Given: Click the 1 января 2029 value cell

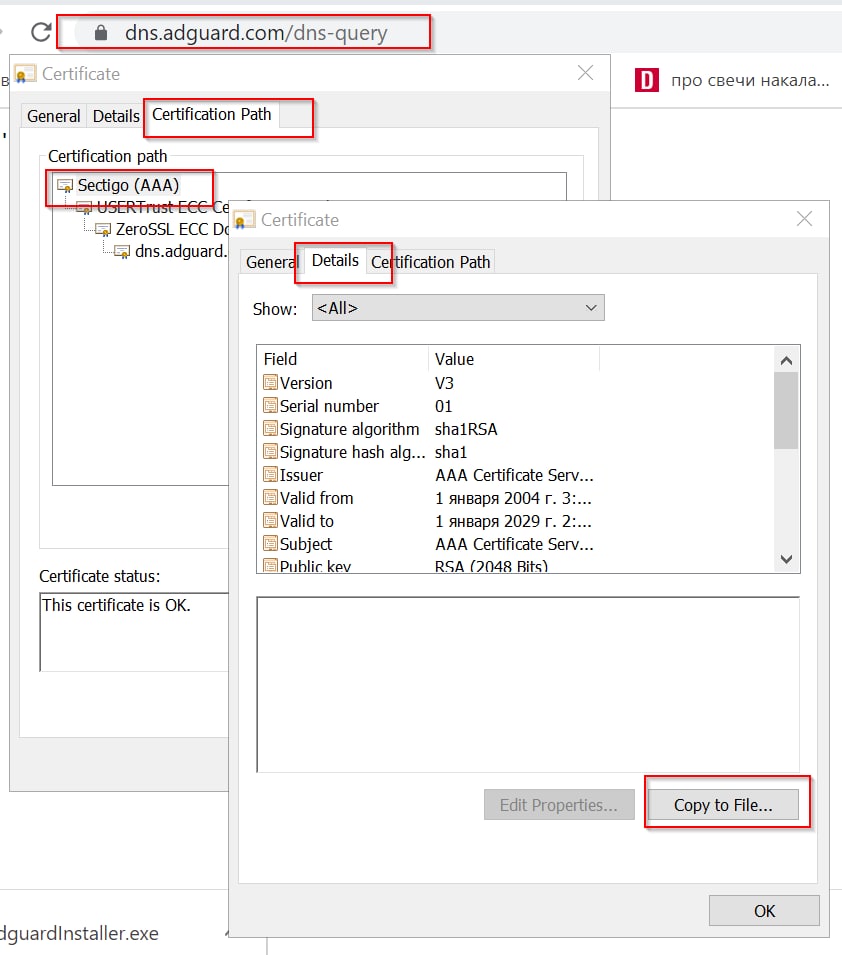Looking at the screenshot, I should tap(513, 521).
